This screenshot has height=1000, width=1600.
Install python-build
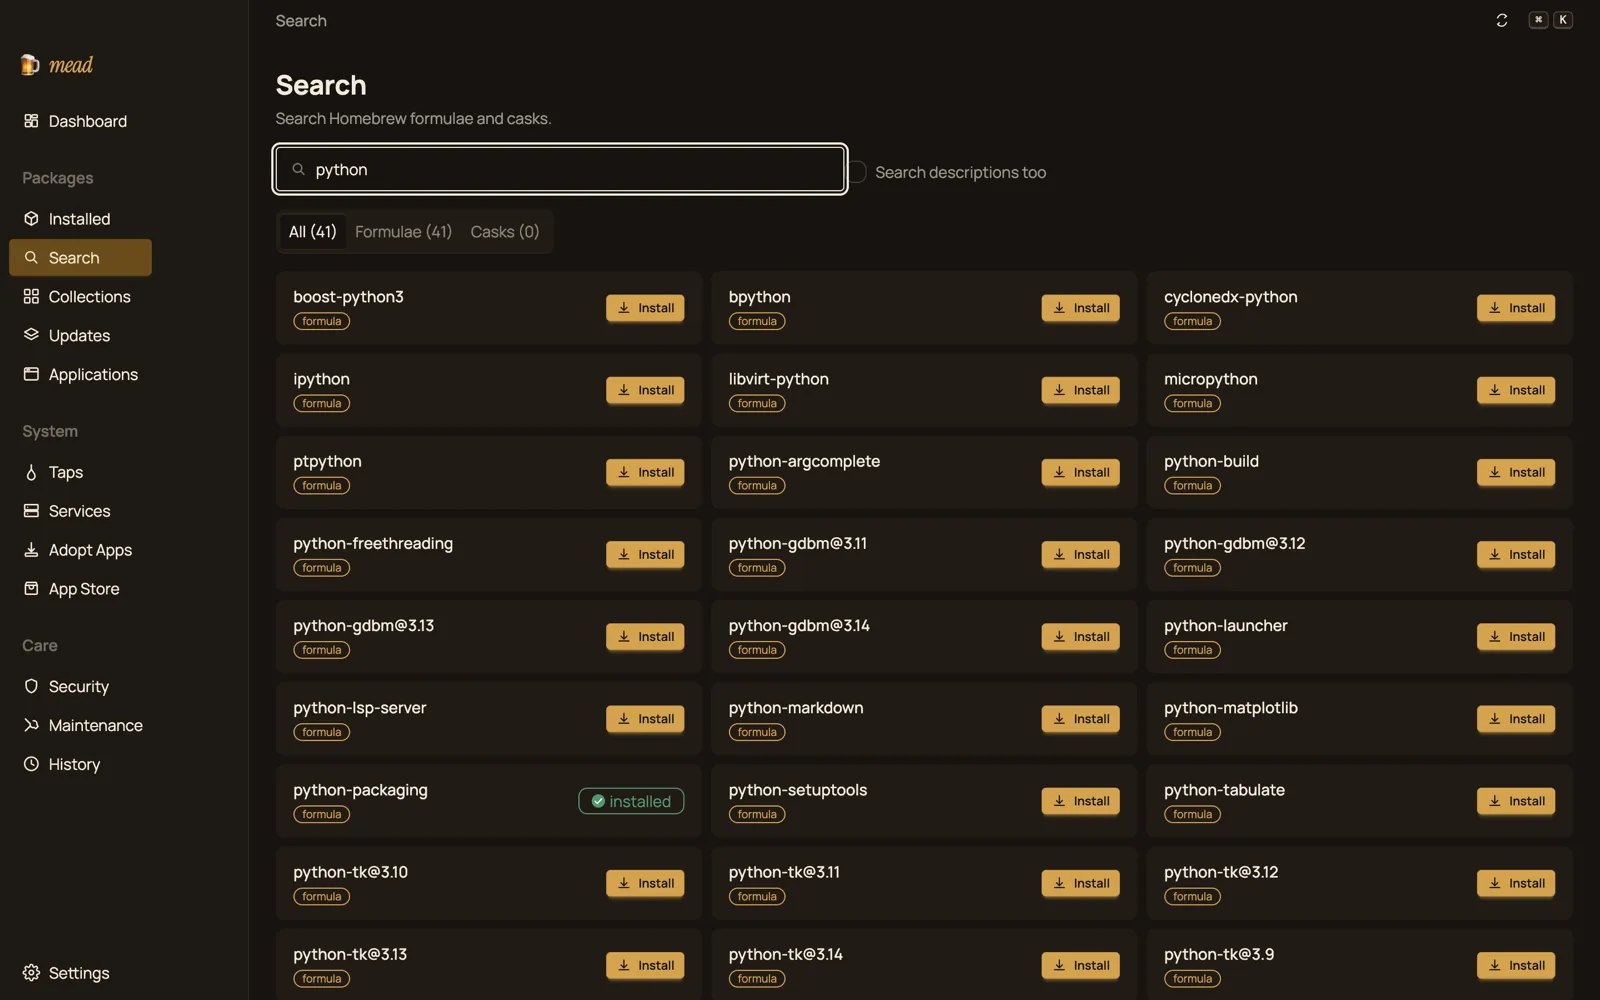(1516, 472)
